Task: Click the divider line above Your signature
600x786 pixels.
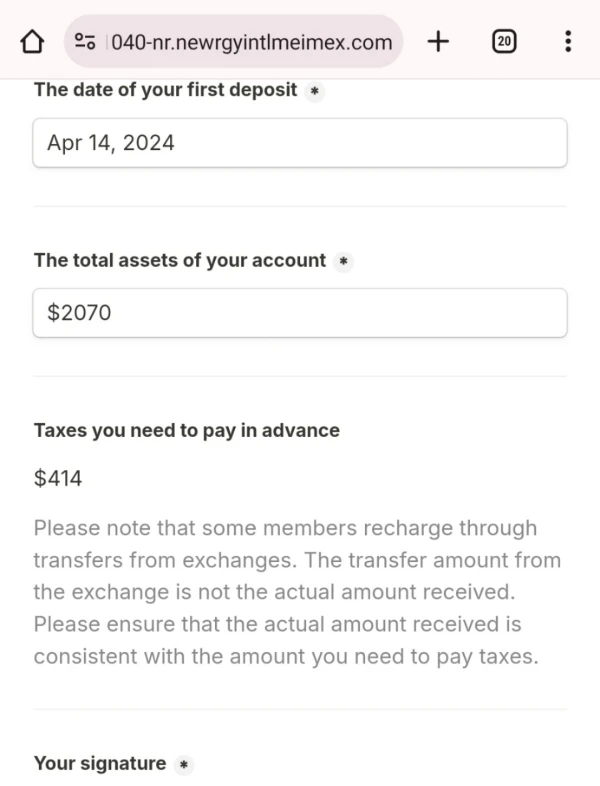Action: (x=300, y=710)
